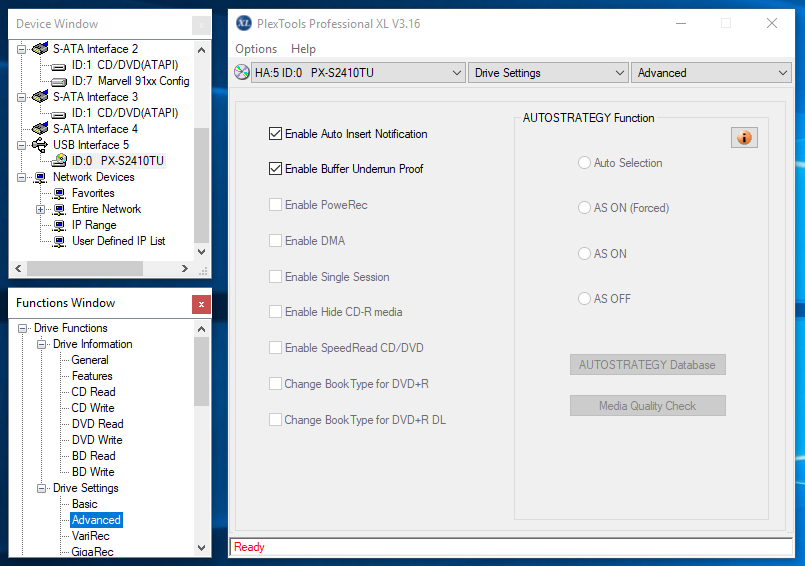The width and height of the screenshot is (805, 566).
Task: Close the Functions Window with red X
Action: pyautogui.click(x=201, y=304)
